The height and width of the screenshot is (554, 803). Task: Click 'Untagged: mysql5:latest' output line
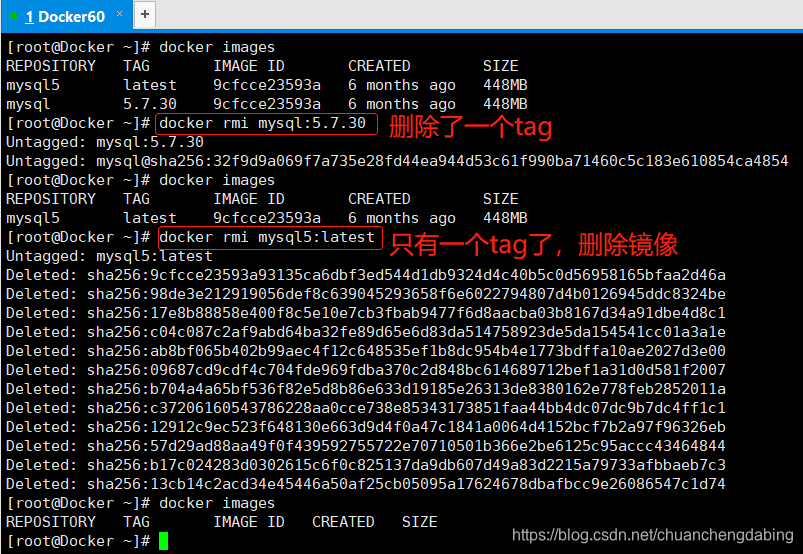(x=109, y=257)
